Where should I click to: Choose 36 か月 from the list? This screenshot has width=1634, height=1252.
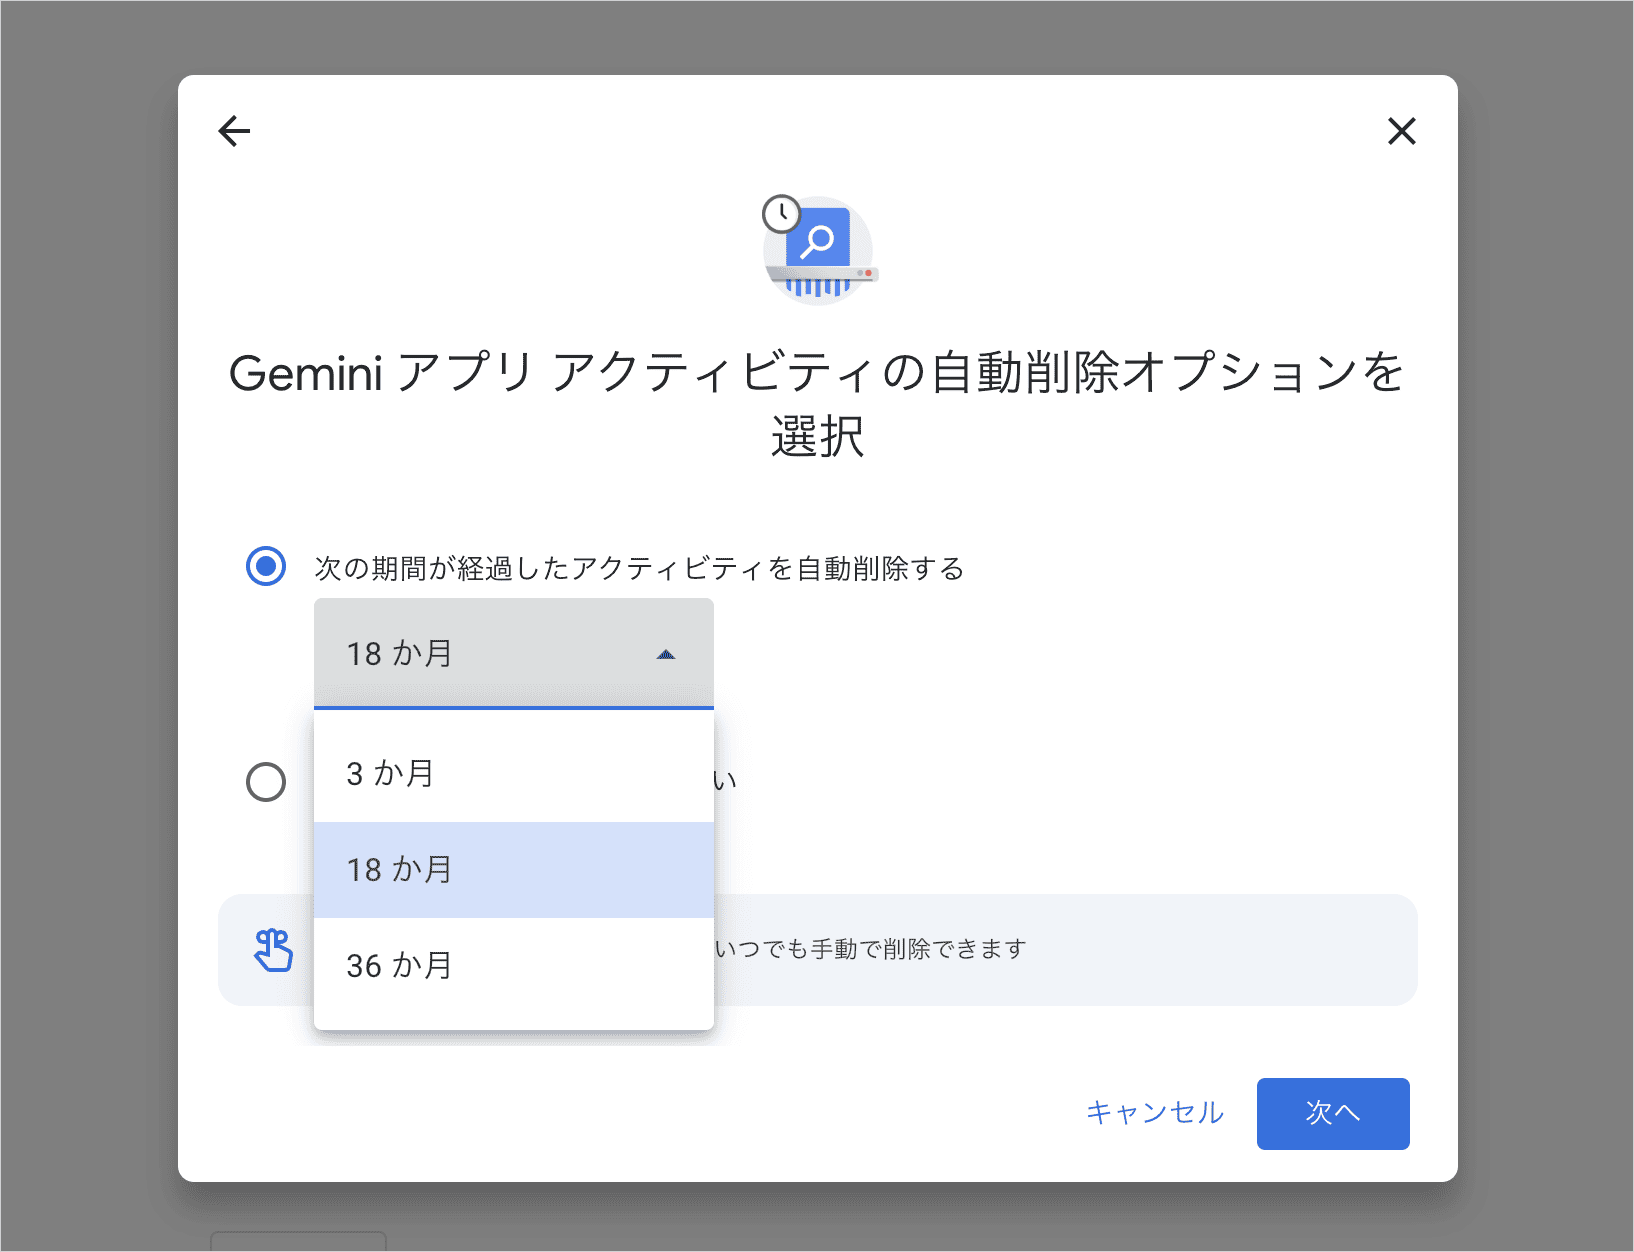click(514, 966)
